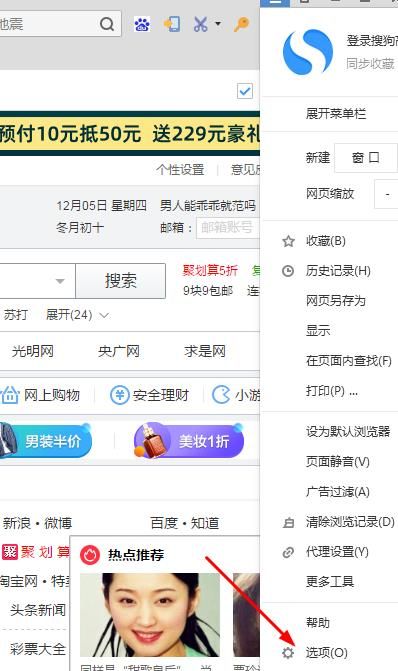
Task: Click the 窗口 new window button
Action: (365, 157)
